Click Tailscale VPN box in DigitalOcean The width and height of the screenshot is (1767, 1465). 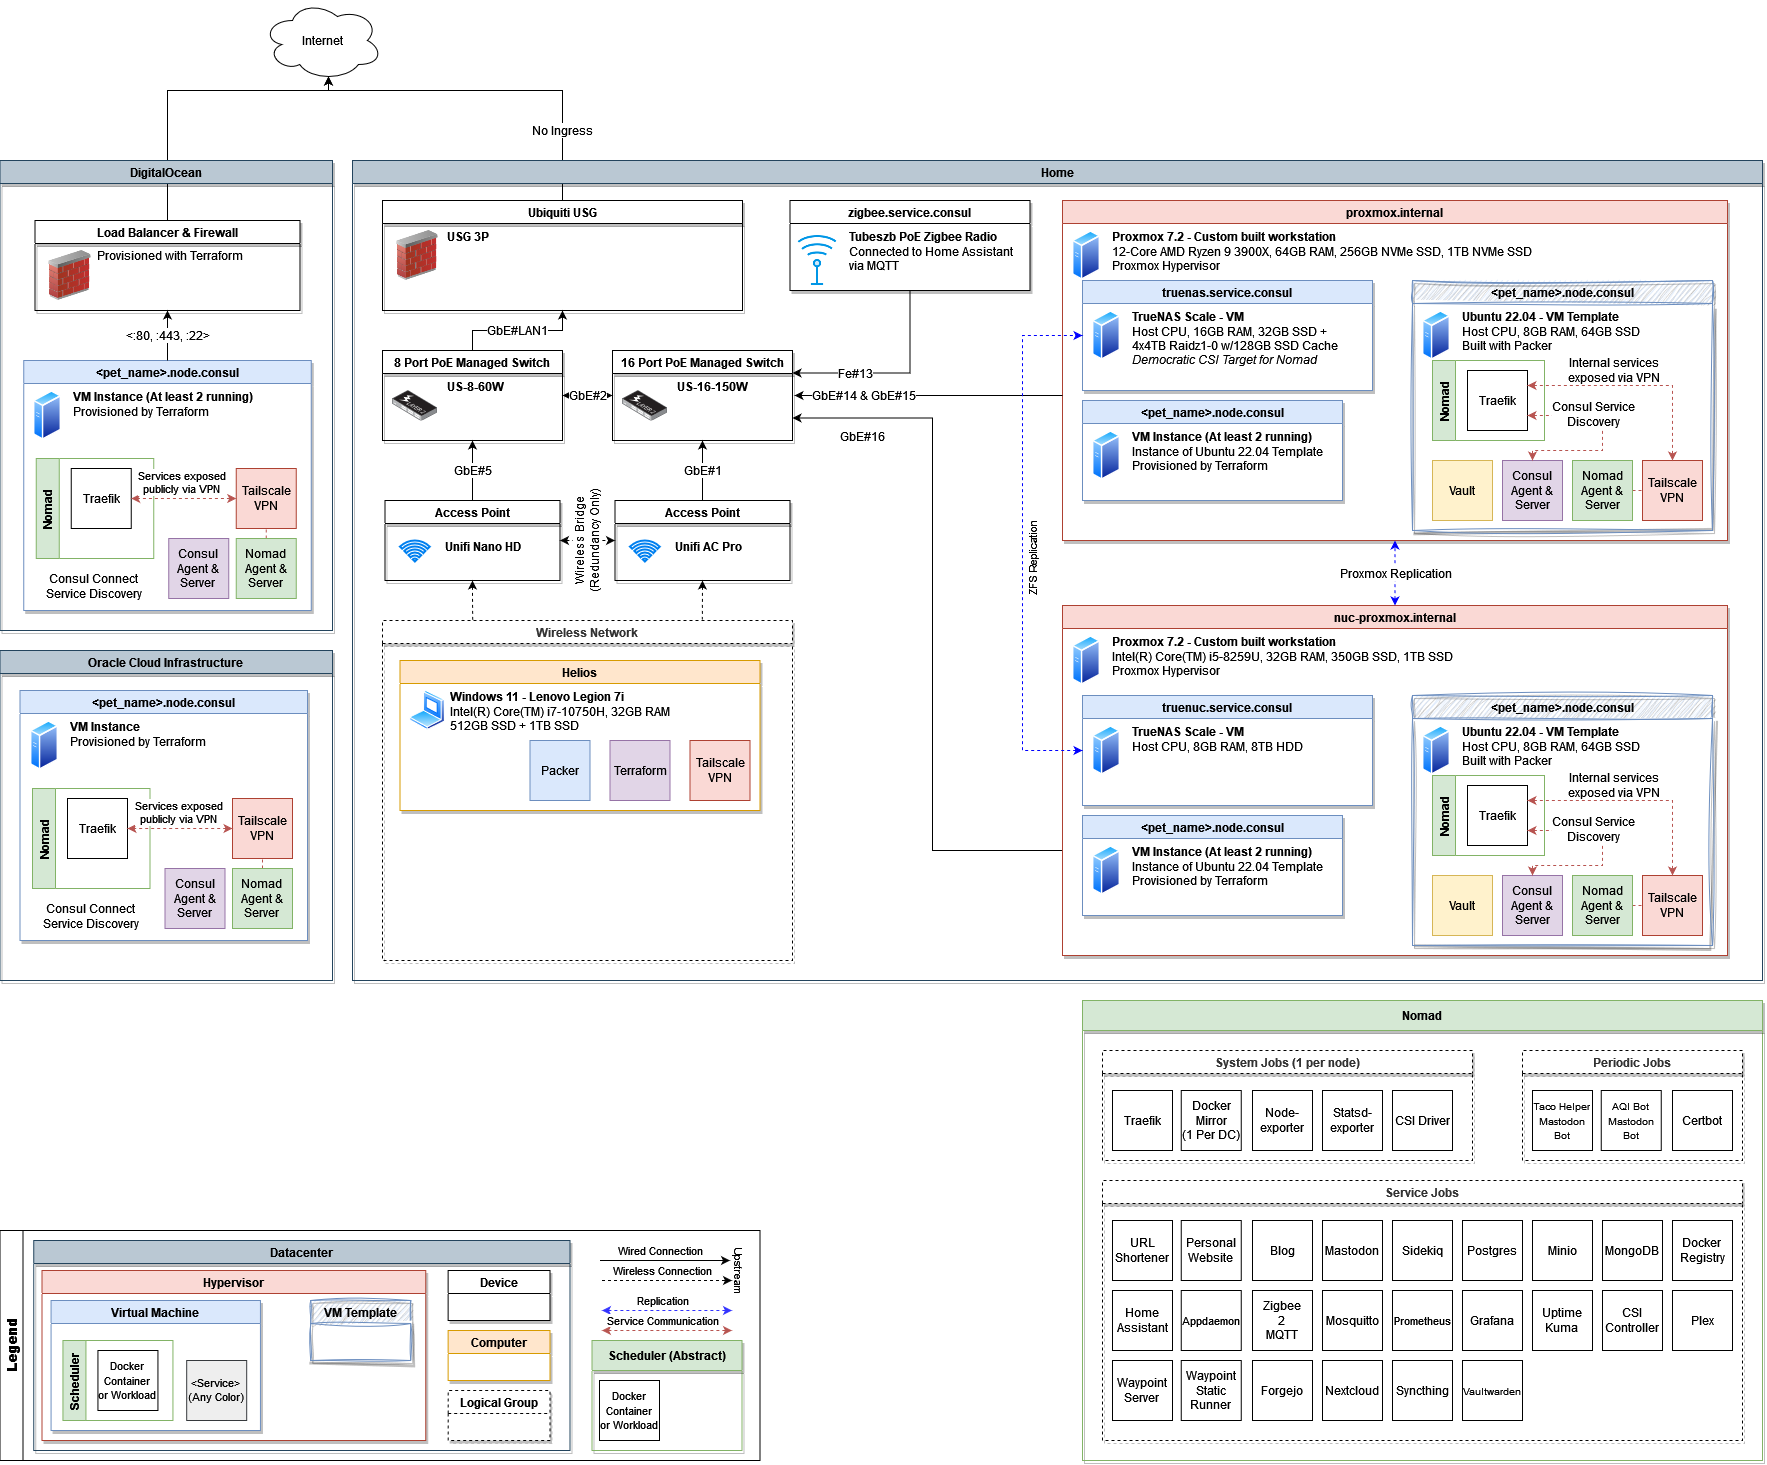coord(266,499)
